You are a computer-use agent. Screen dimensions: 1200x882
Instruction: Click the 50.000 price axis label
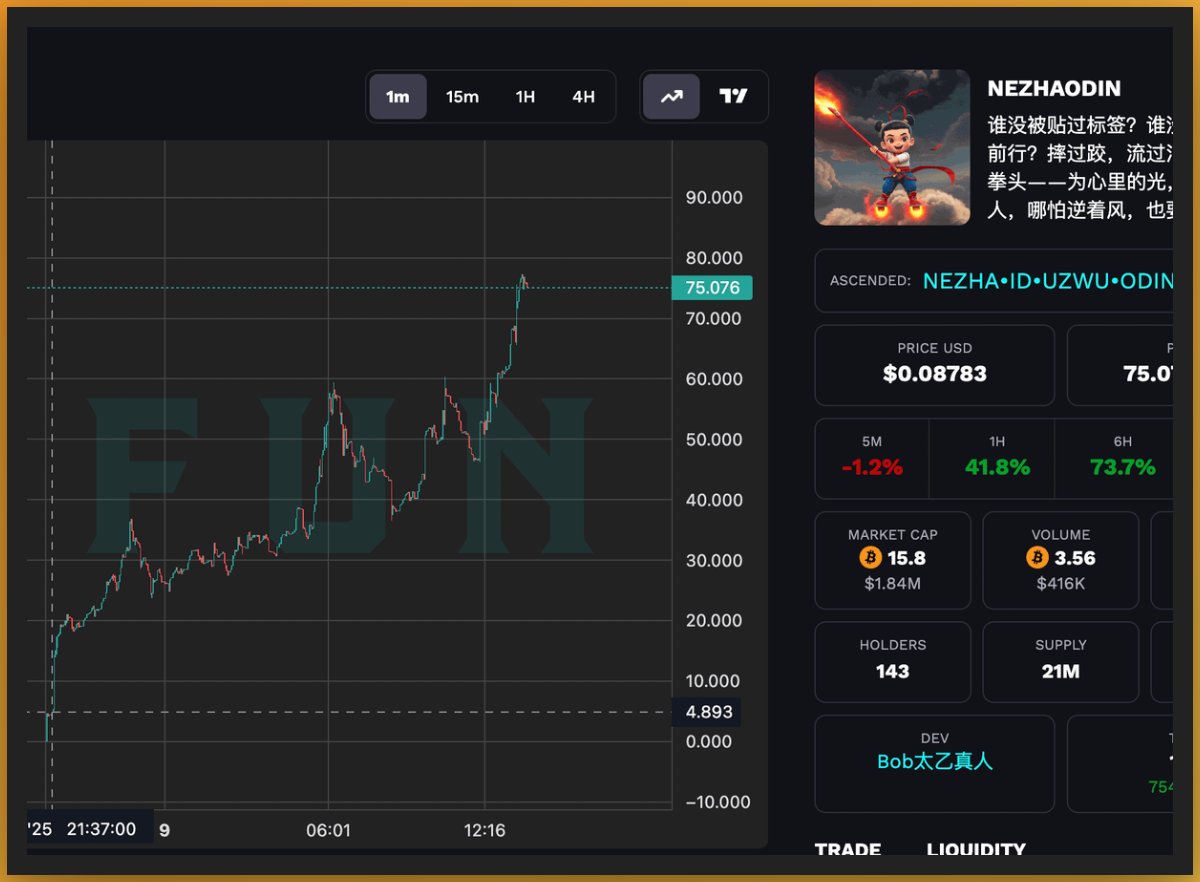(x=714, y=440)
